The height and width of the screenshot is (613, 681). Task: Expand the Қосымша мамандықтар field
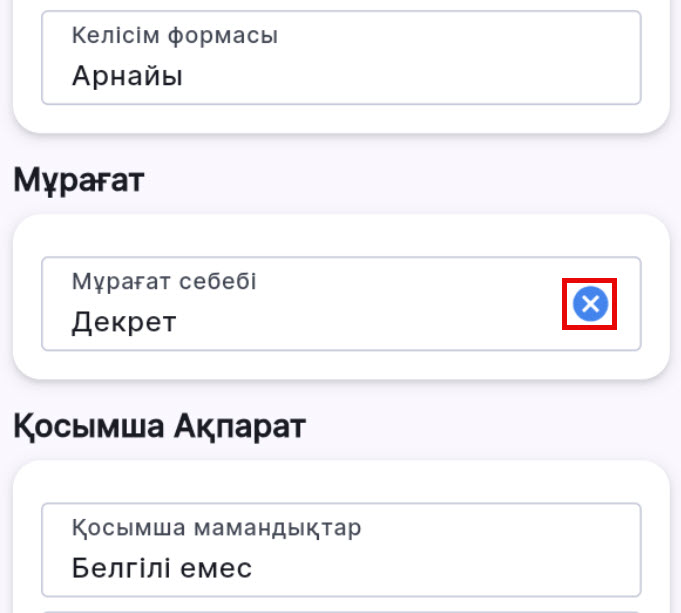click(x=340, y=549)
